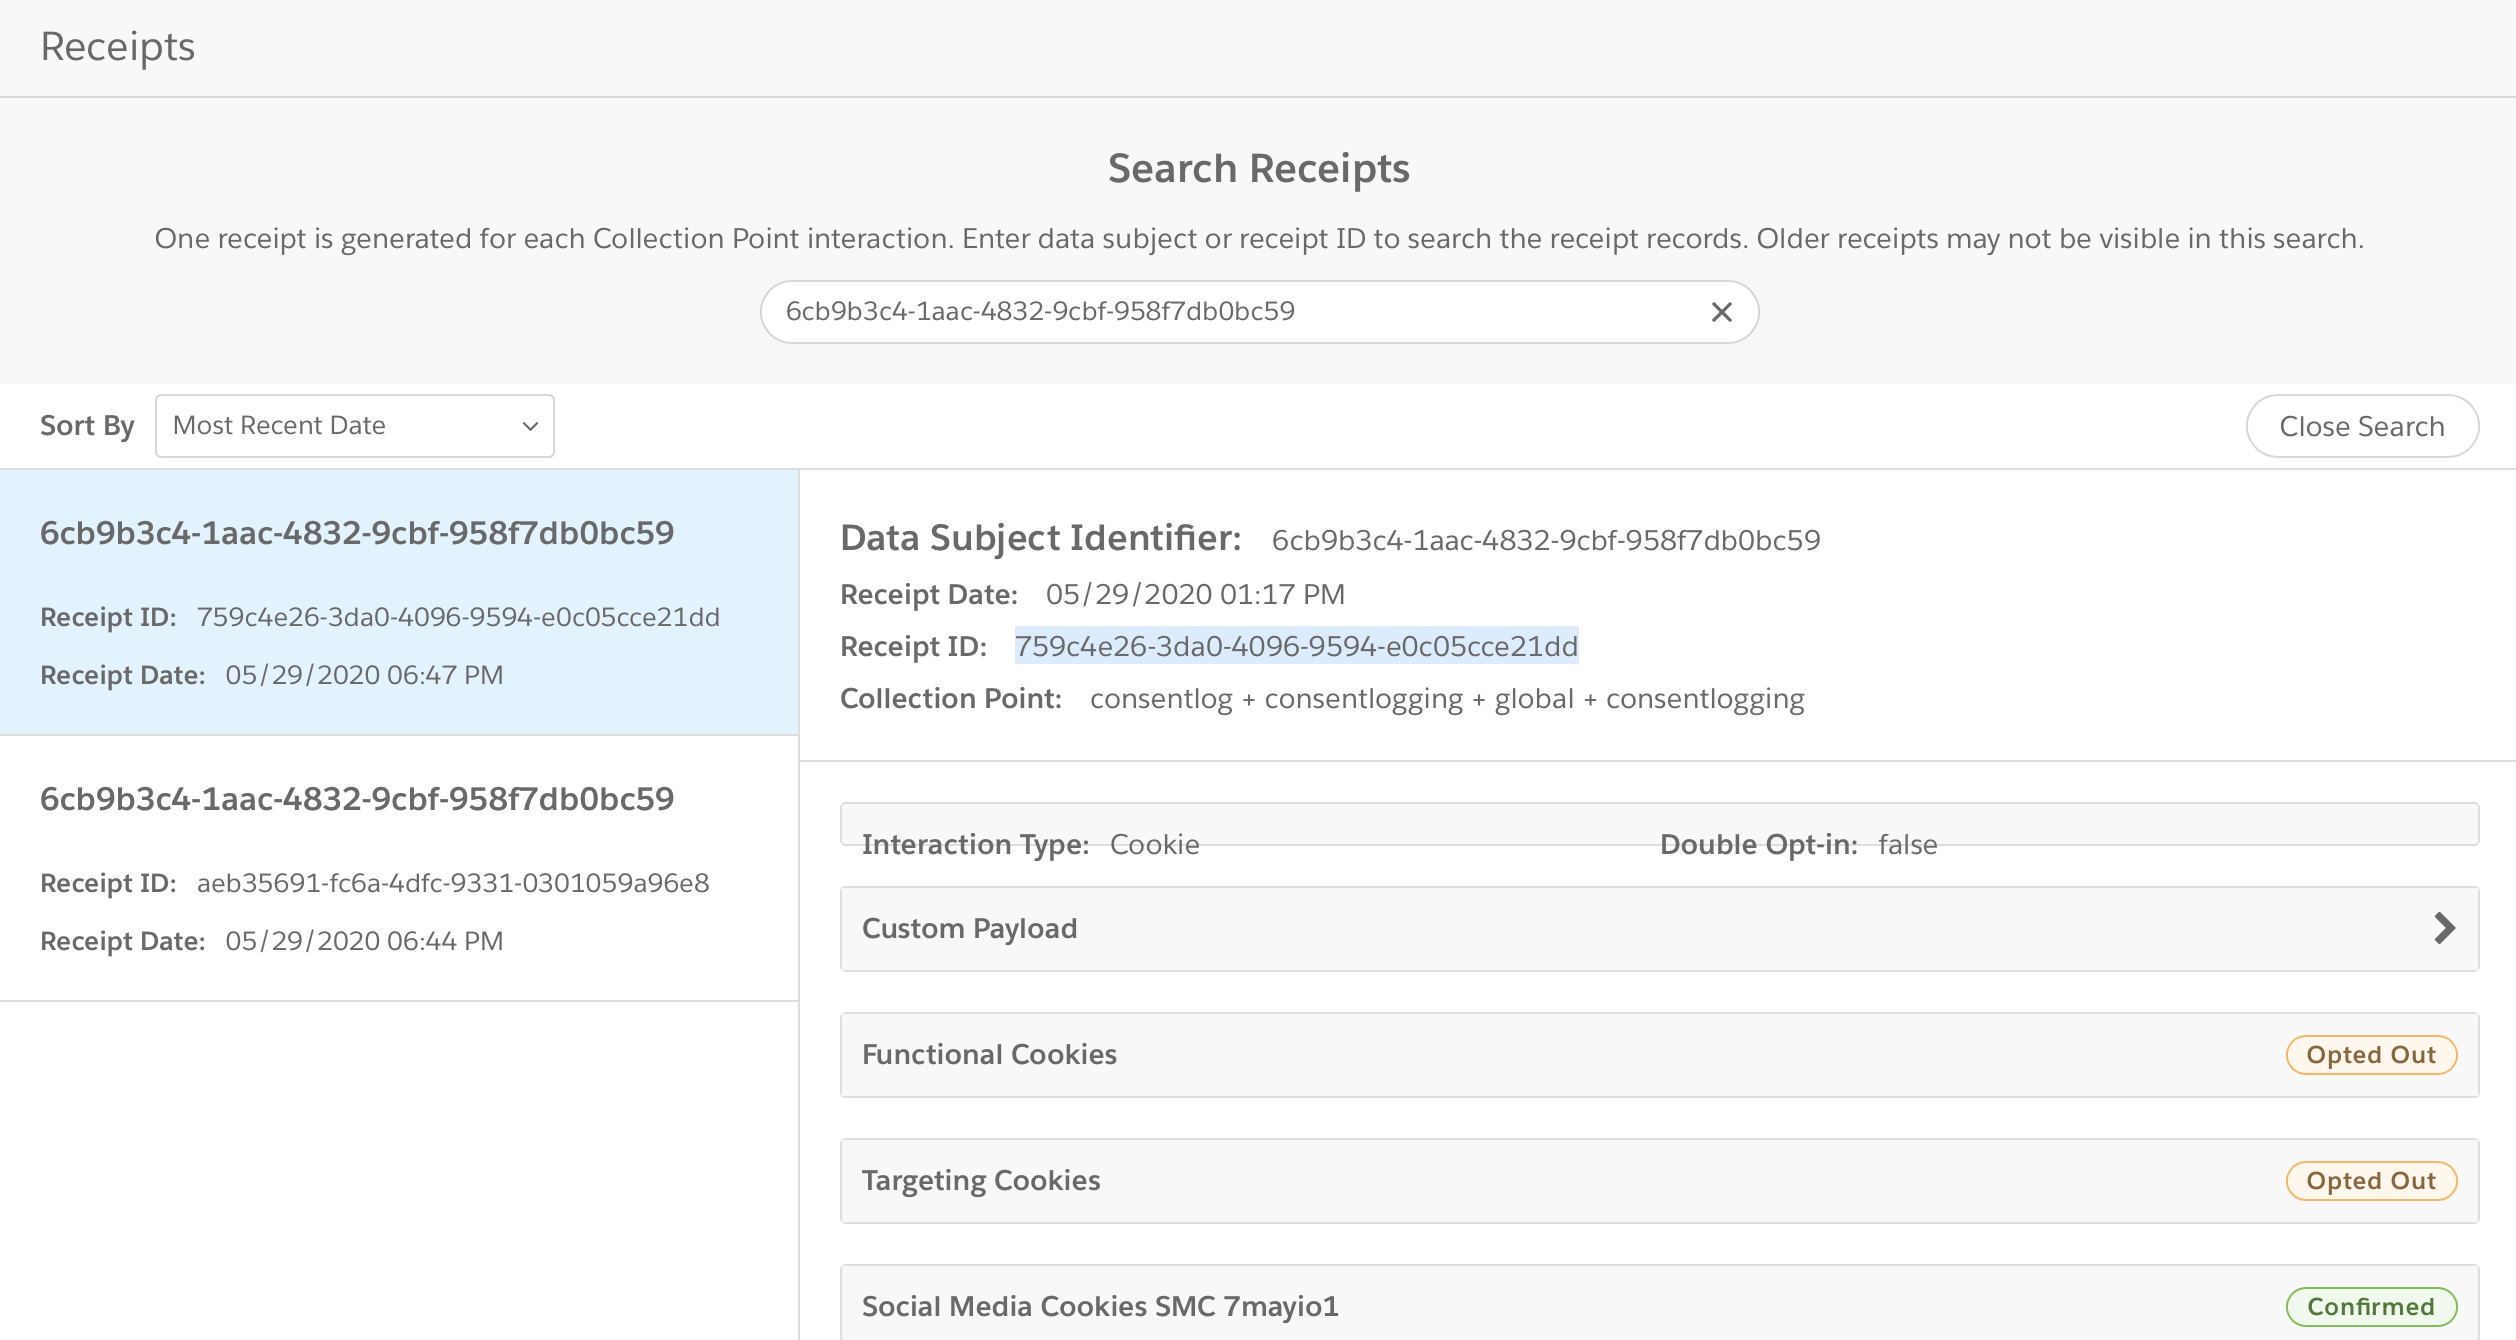Image resolution: width=2516 pixels, height=1340 pixels.
Task: Click in the receipt search input field
Action: point(1230,312)
